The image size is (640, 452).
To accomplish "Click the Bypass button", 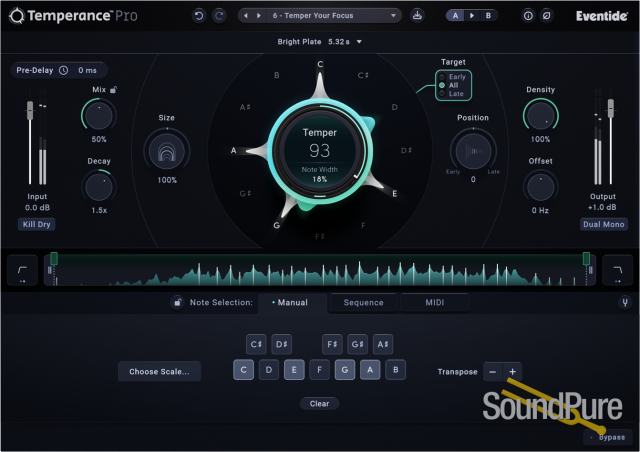I will tap(608, 437).
